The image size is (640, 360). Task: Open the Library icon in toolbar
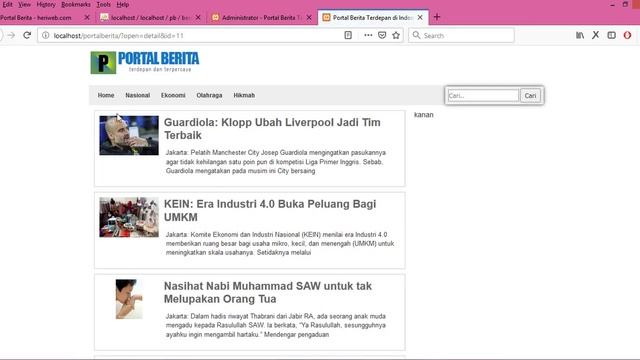(x=580, y=36)
